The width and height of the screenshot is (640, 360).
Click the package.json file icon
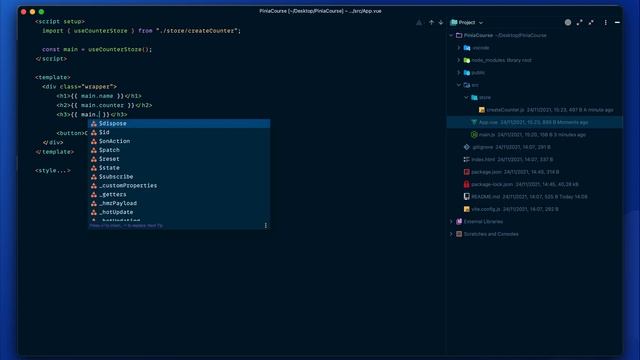467,172
